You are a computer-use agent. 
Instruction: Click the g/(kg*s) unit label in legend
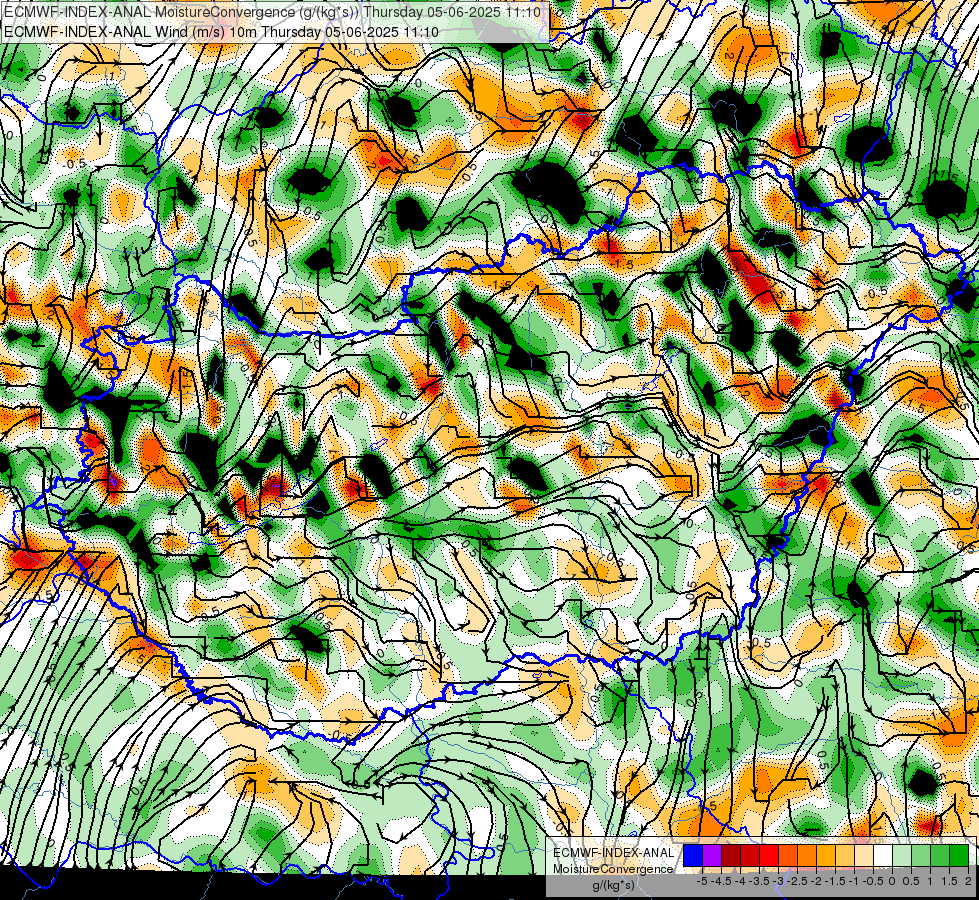(614, 886)
